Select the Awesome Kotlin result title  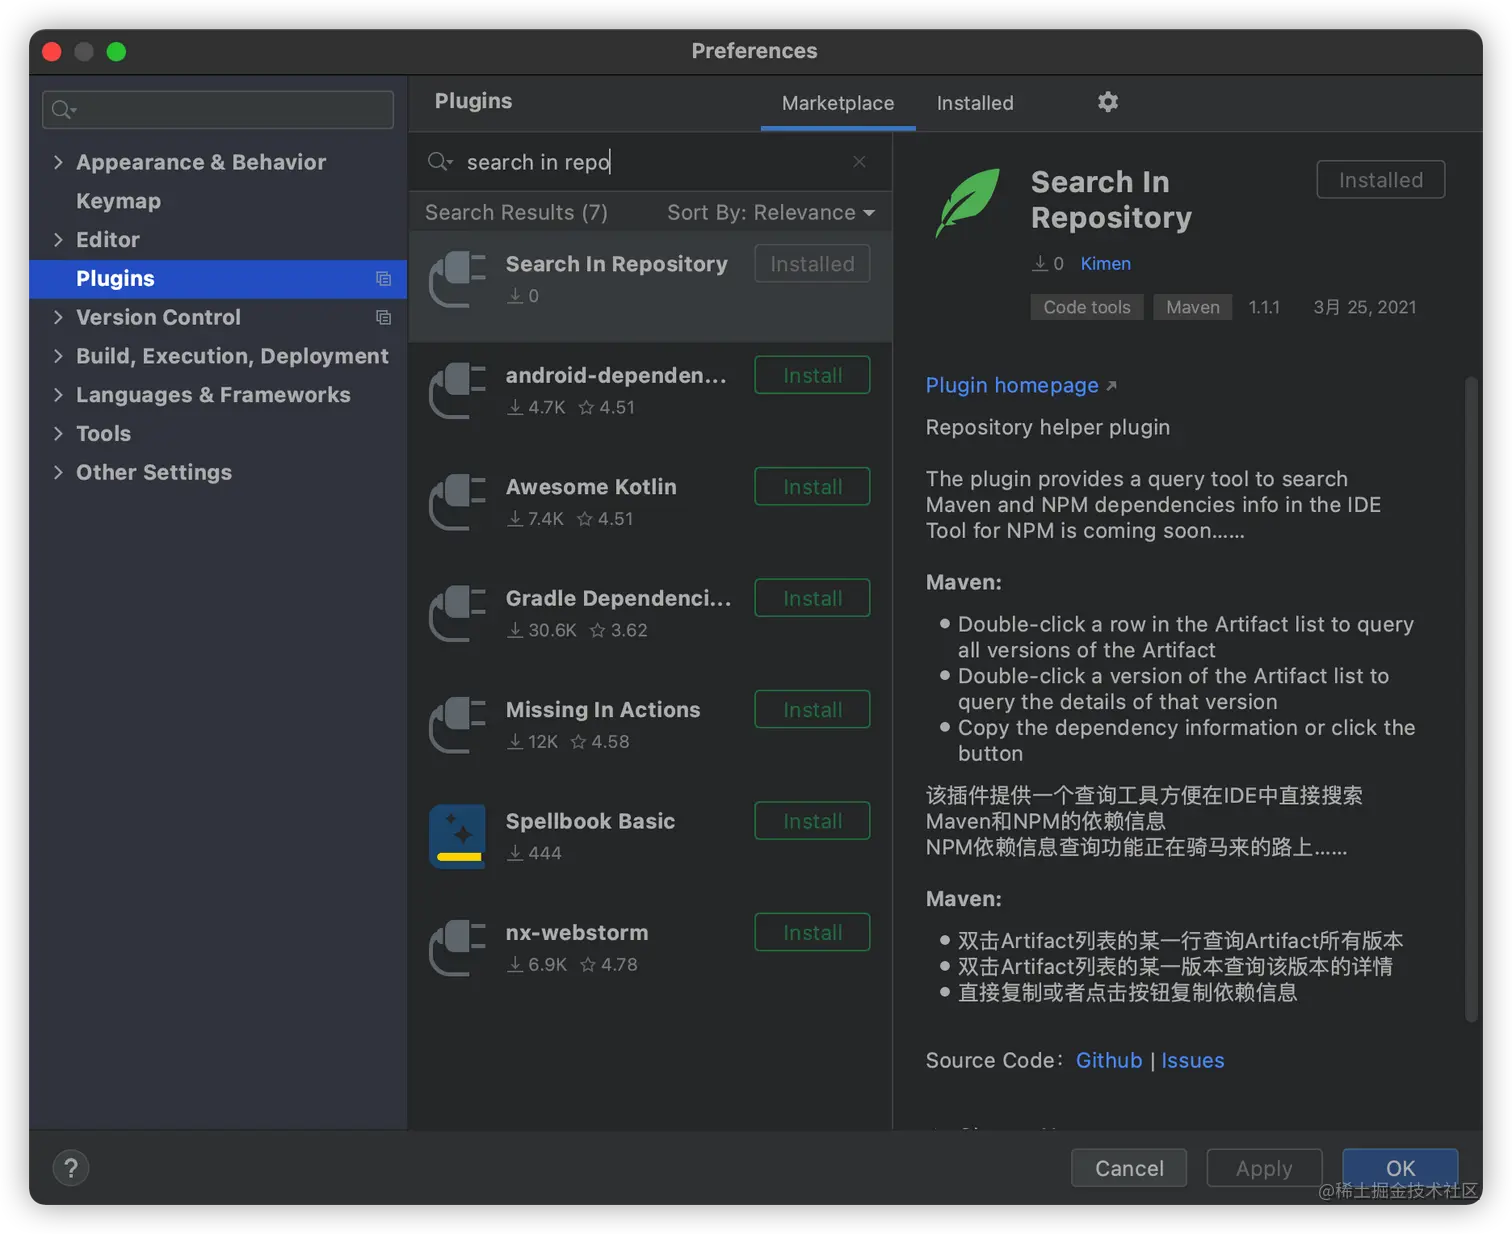591,487
